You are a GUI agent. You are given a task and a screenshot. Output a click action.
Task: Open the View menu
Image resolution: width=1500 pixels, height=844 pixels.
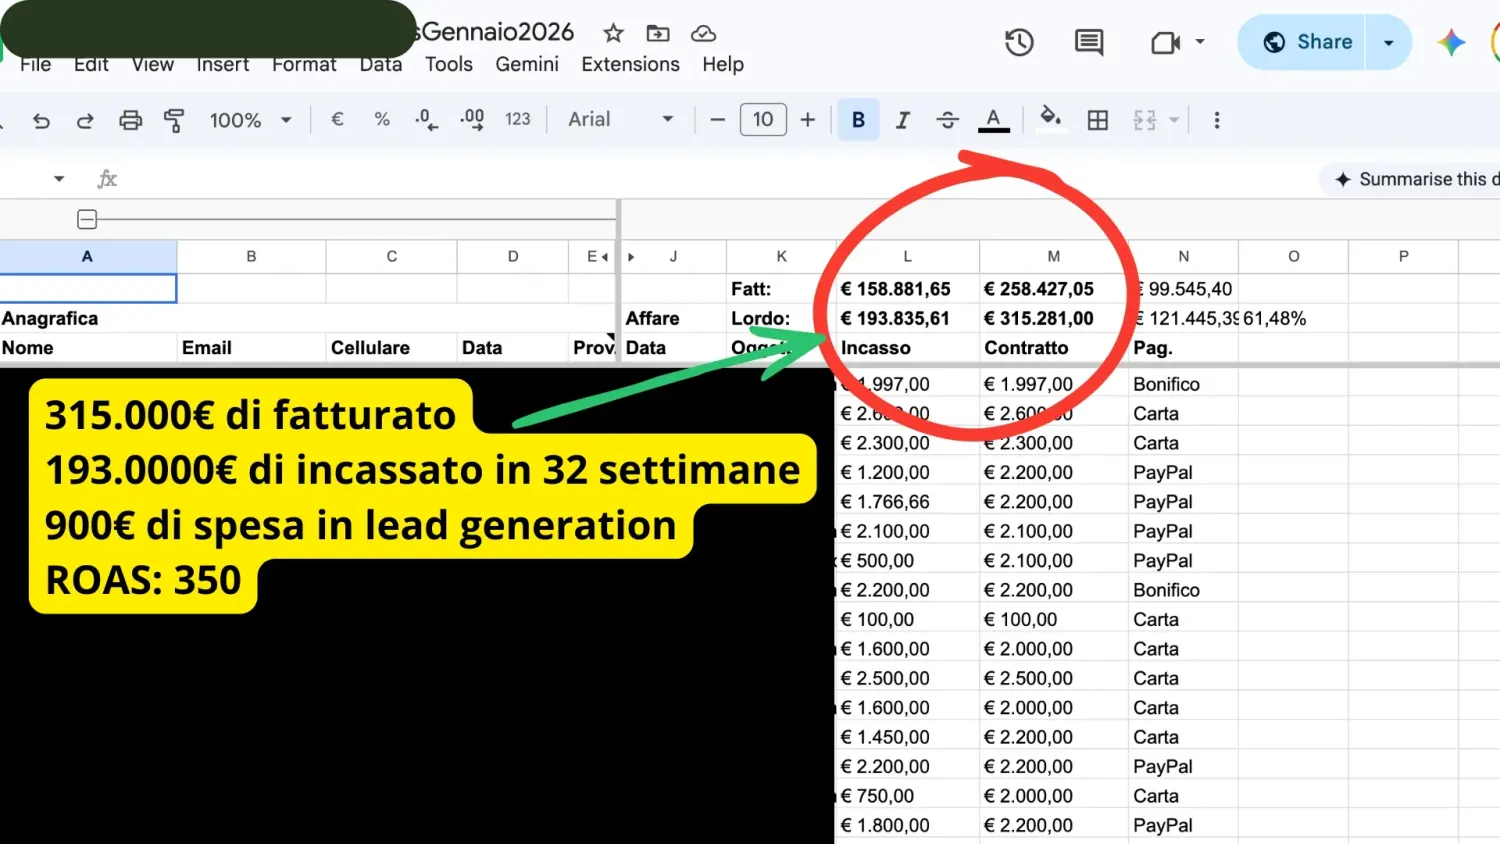click(x=152, y=64)
